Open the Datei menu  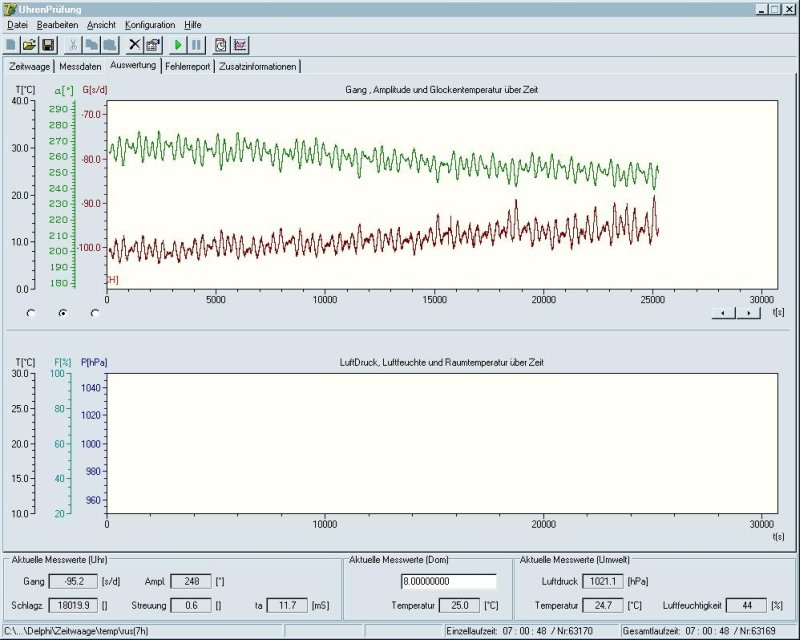(18, 24)
